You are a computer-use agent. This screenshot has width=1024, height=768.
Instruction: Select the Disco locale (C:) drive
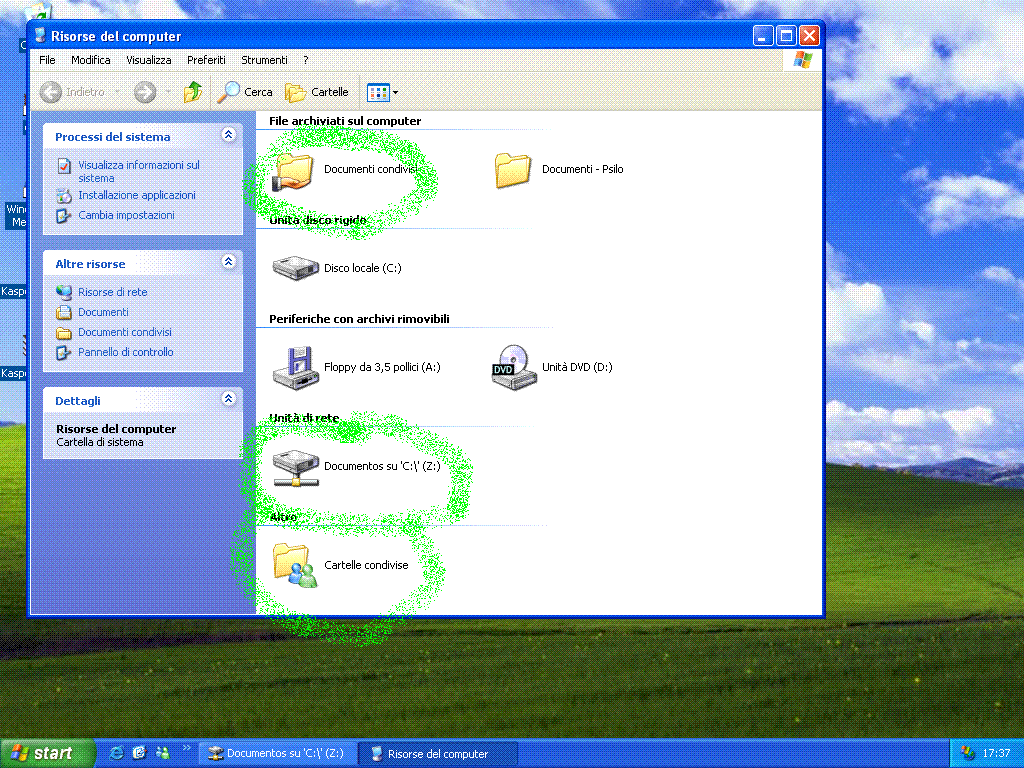coord(293,268)
